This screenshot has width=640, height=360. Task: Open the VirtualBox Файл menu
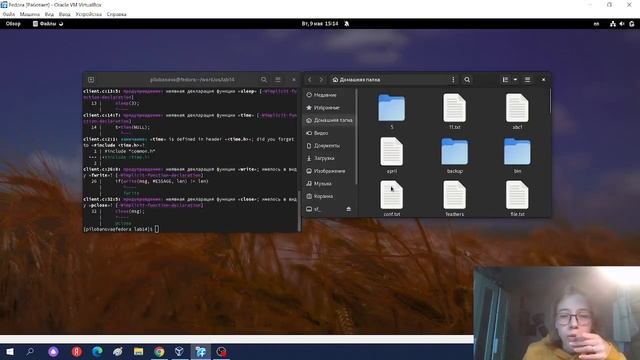pos(9,14)
